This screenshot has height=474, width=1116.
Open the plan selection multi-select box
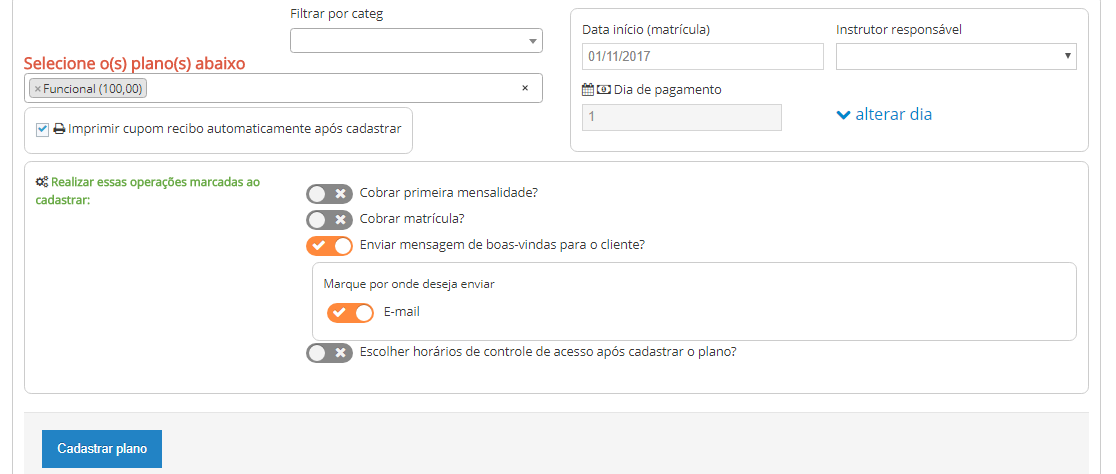click(330, 89)
